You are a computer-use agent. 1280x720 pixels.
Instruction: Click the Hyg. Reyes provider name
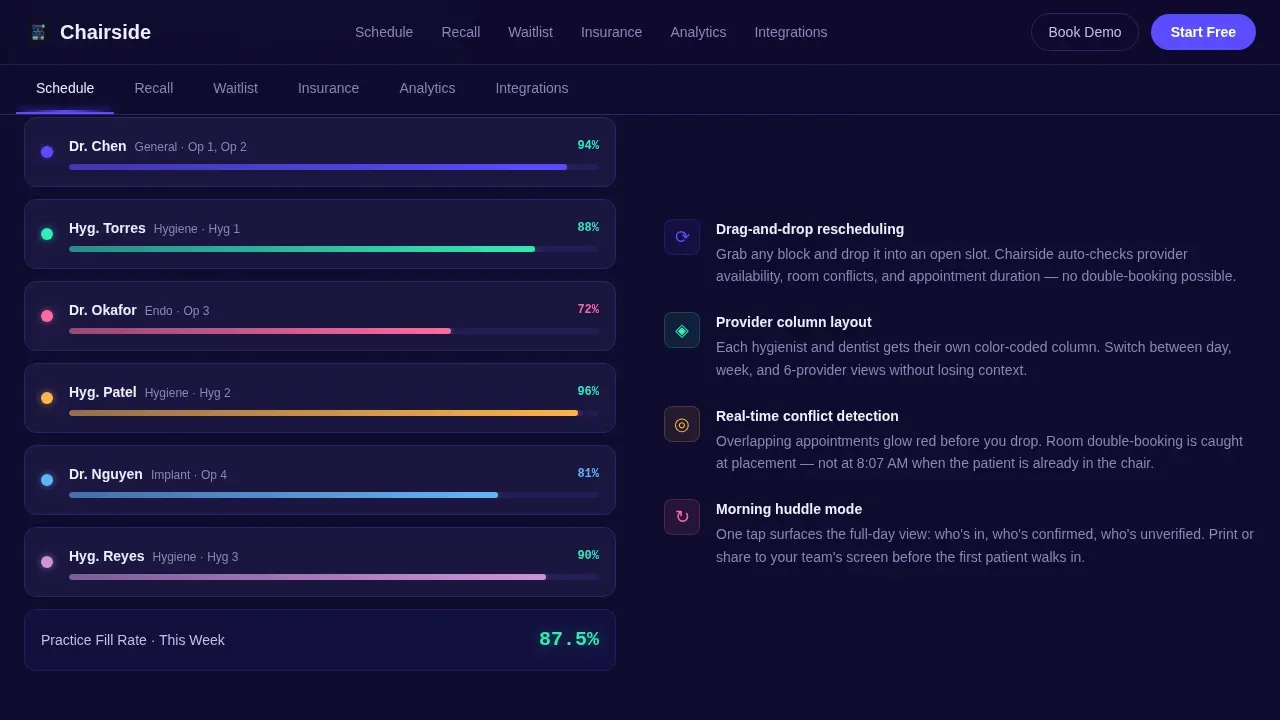click(x=107, y=556)
